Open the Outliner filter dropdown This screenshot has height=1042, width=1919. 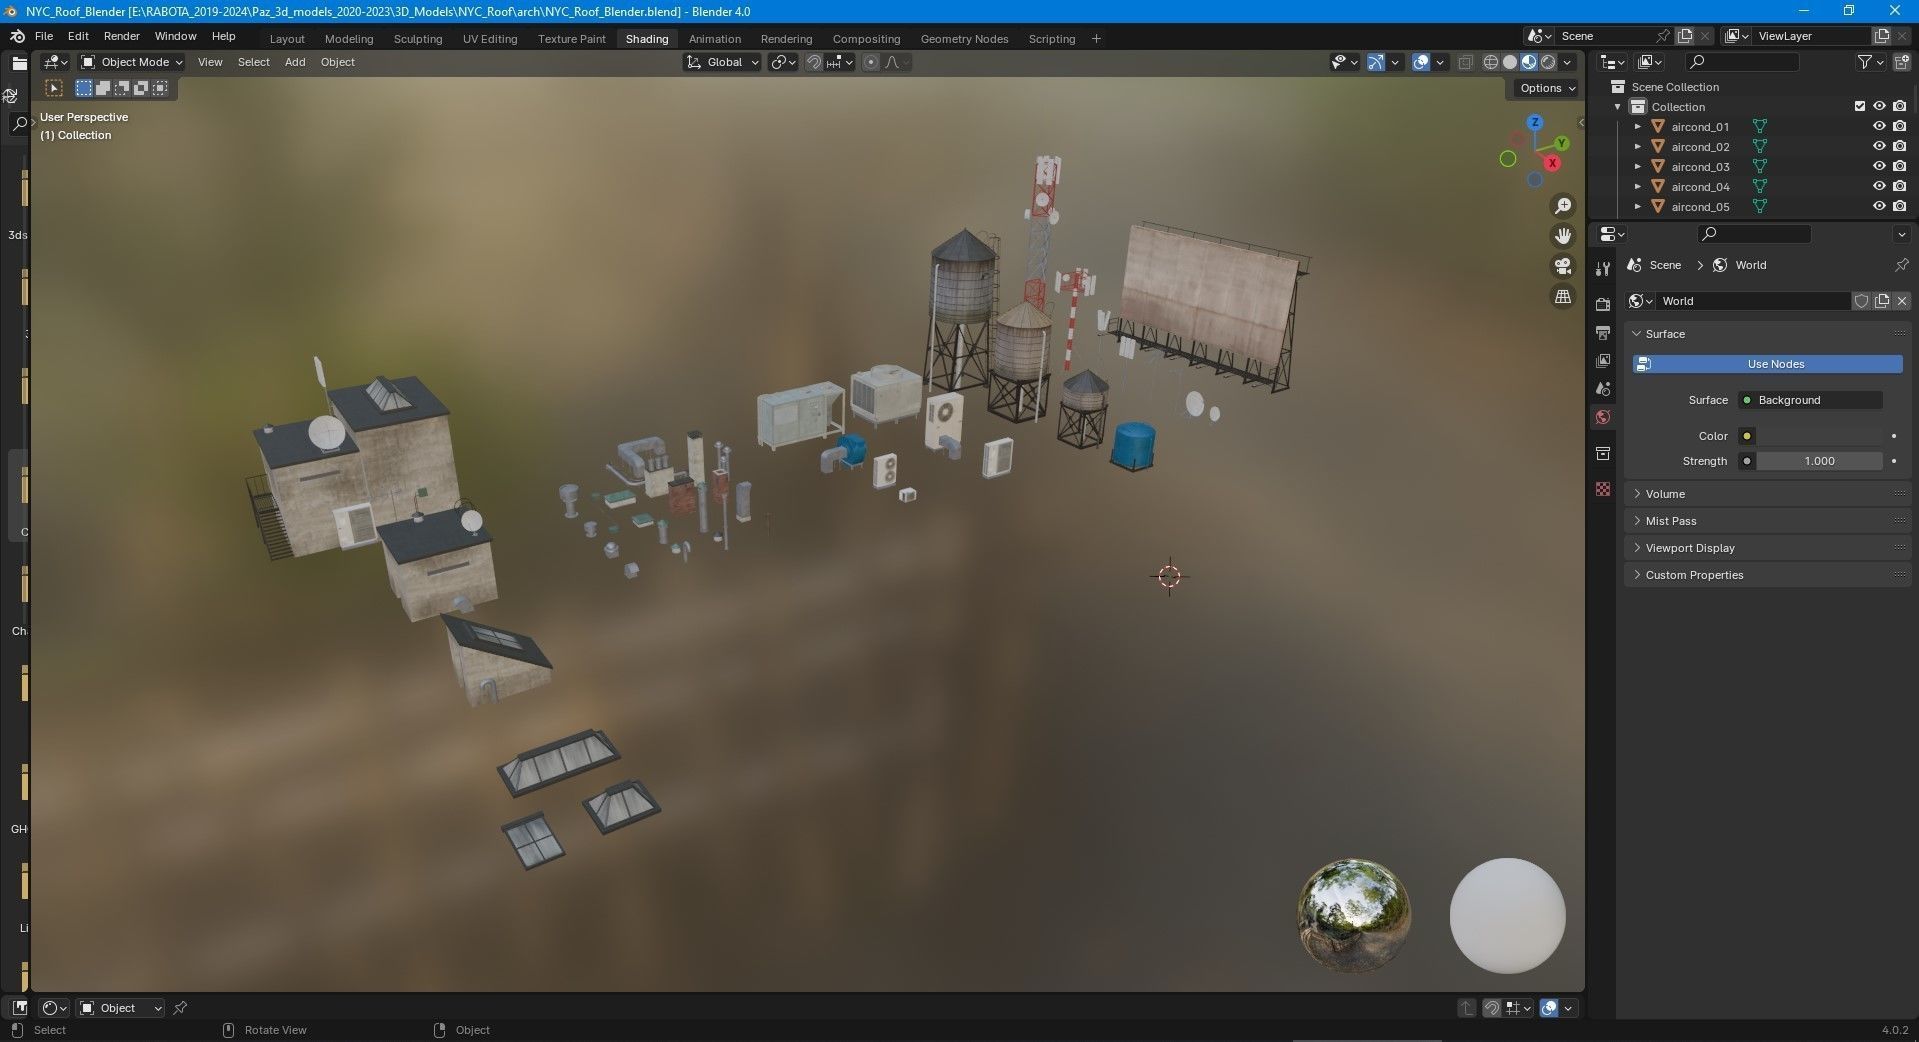(x=1870, y=62)
